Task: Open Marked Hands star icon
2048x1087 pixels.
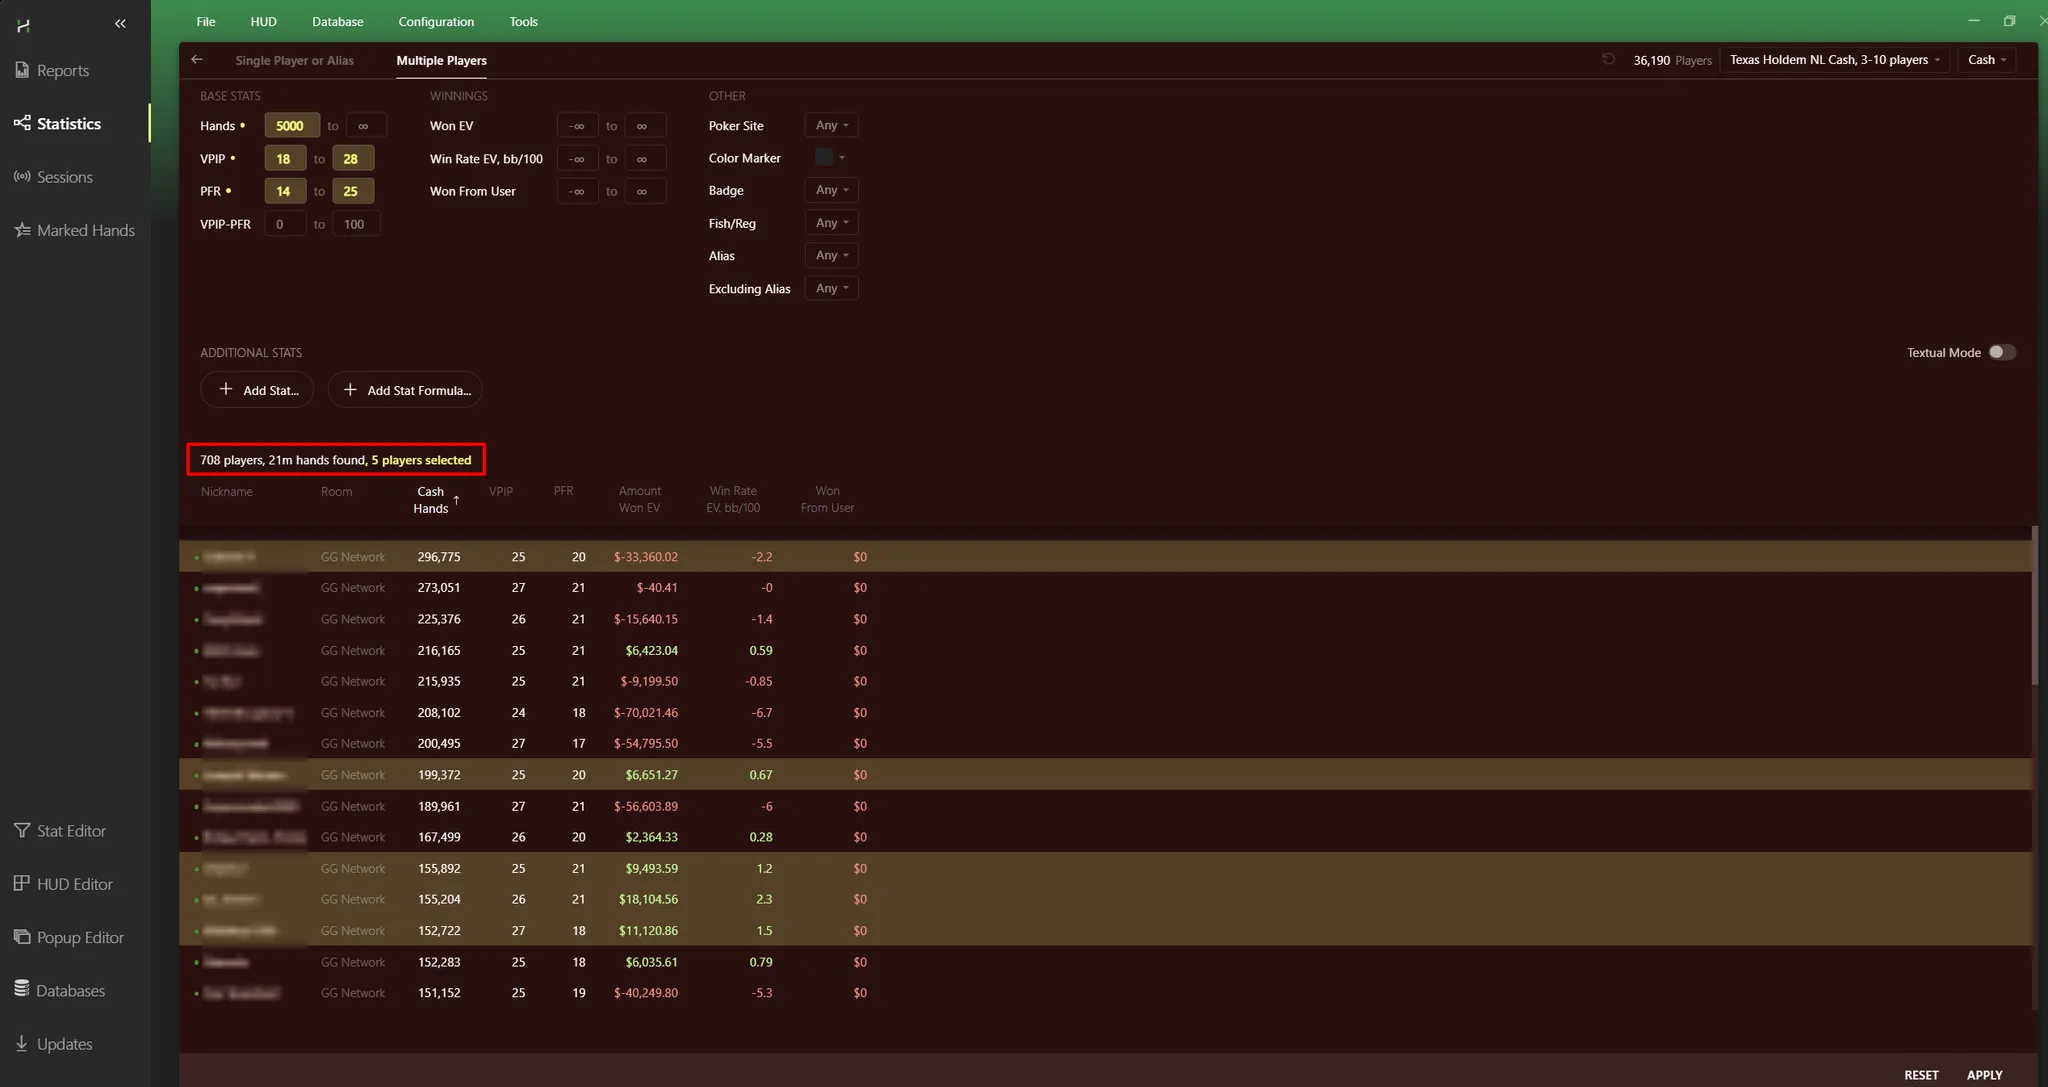Action: [x=22, y=230]
